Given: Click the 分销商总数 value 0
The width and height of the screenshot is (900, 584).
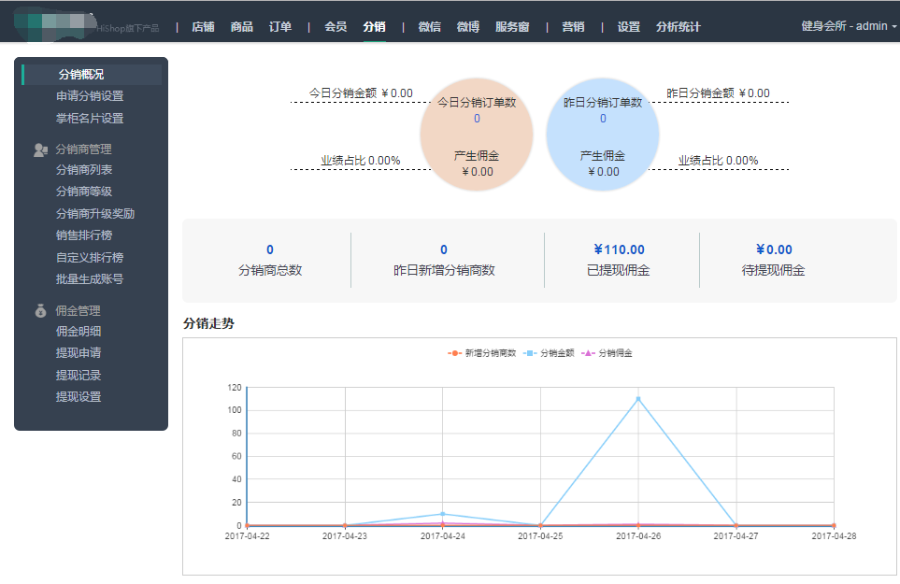Looking at the screenshot, I should [270, 250].
